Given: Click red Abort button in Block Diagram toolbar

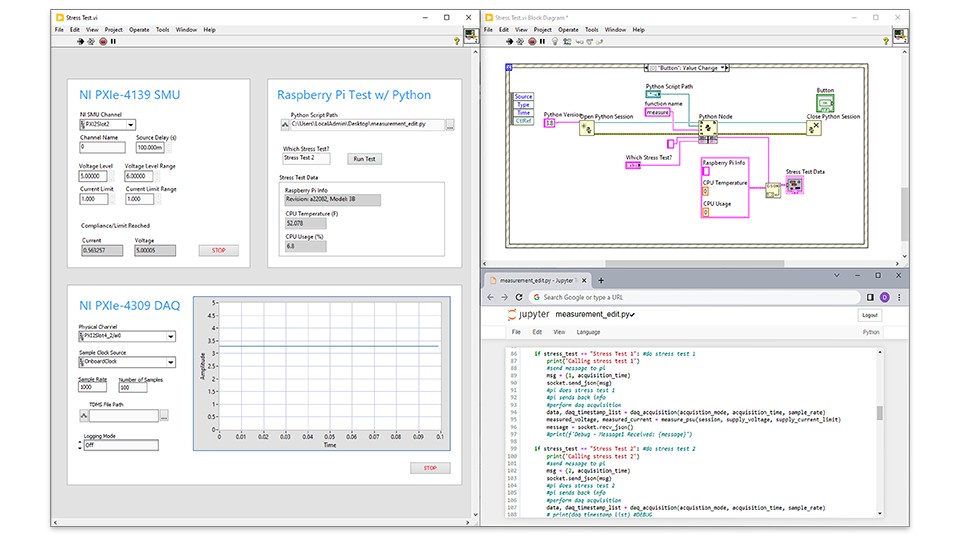Looking at the screenshot, I should point(532,42).
